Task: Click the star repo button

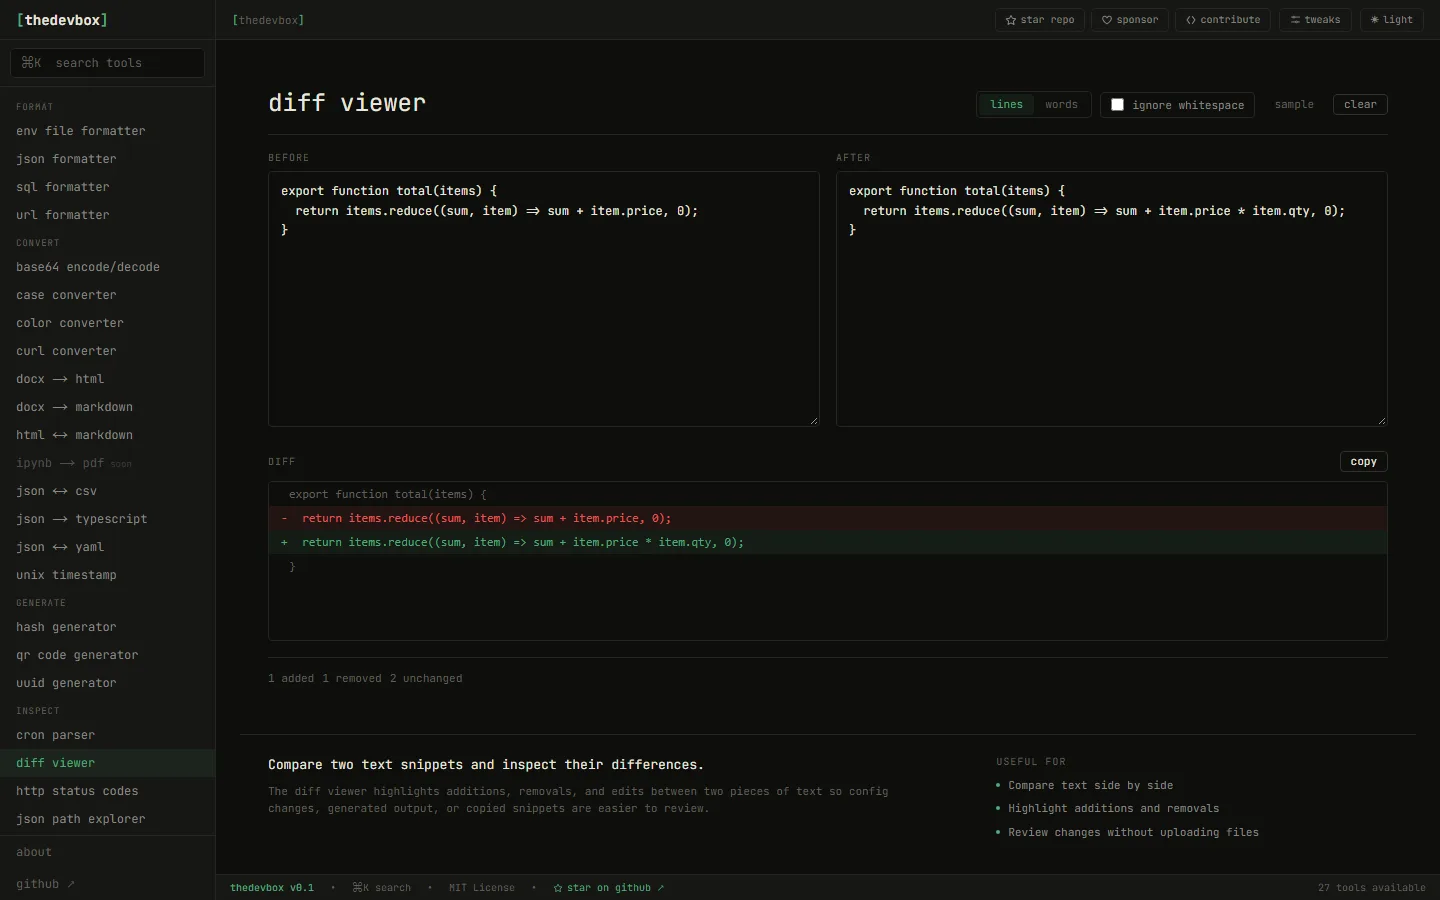Action: [1040, 20]
